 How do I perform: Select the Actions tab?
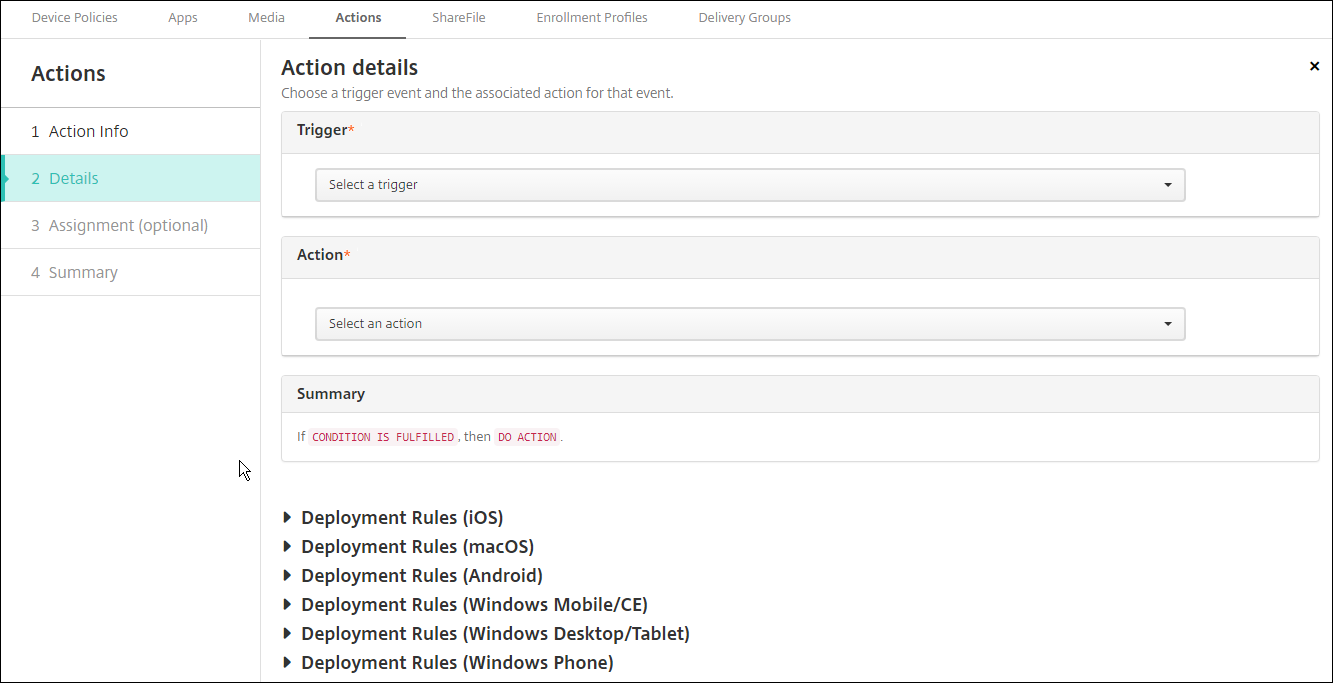point(358,18)
